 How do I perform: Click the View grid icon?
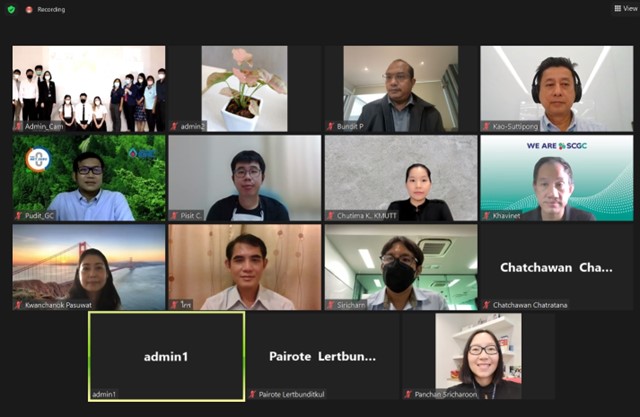click(x=618, y=8)
